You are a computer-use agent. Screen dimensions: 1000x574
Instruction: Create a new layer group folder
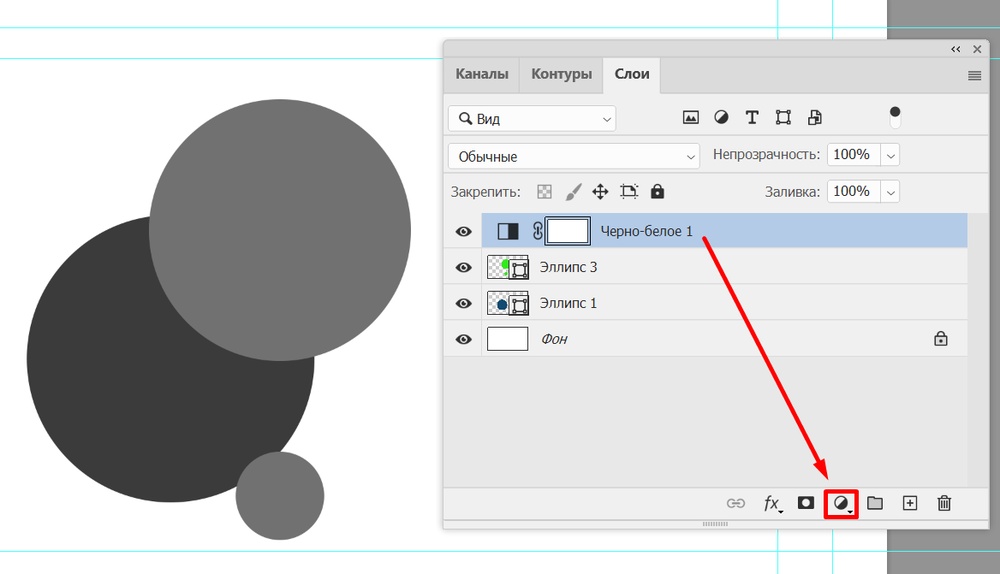pos(875,504)
